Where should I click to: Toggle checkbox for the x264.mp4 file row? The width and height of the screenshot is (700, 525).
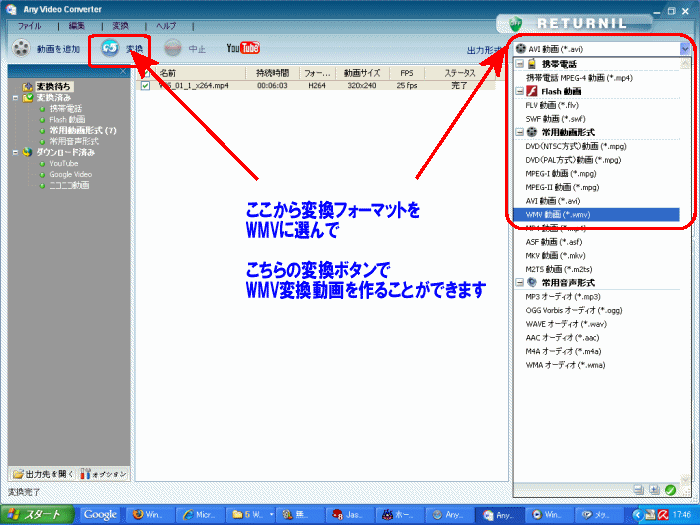[x=146, y=85]
